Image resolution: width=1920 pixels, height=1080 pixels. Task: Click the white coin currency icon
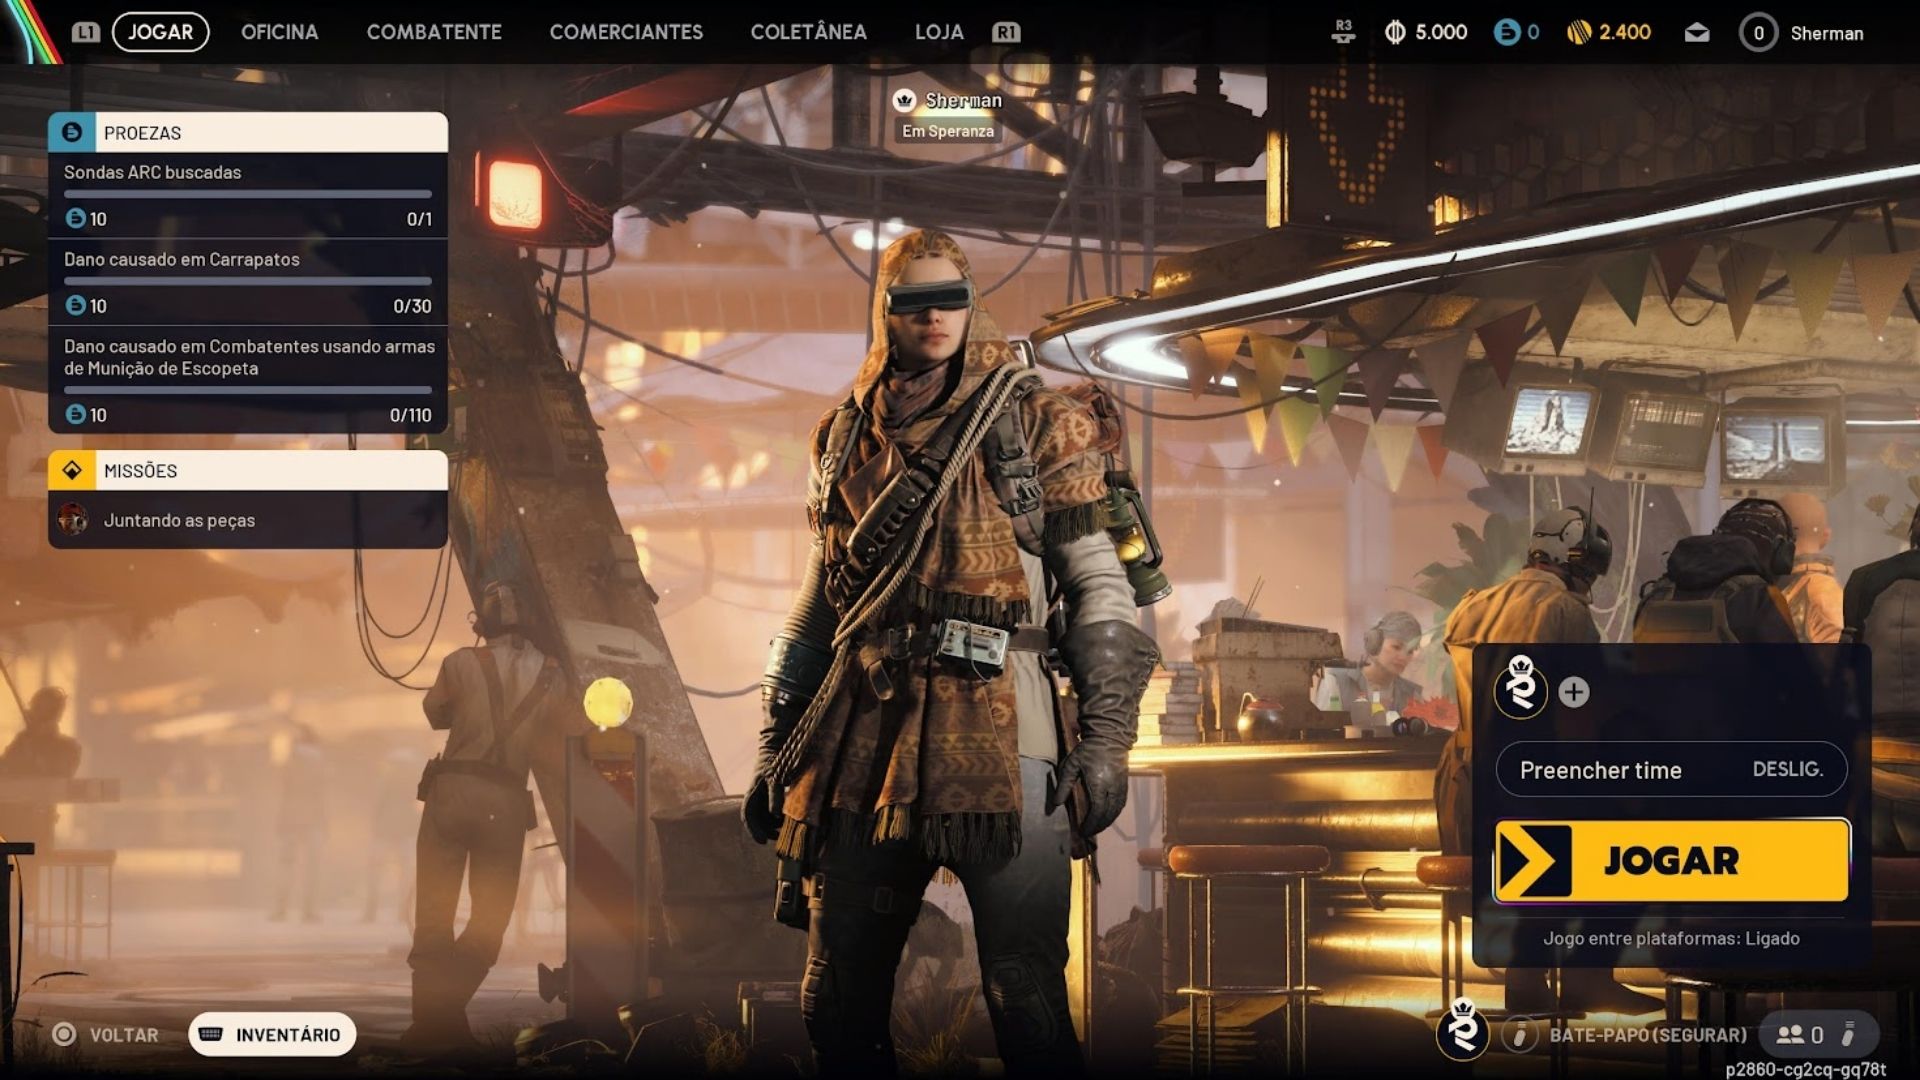pyautogui.click(x=1395, y=33)
